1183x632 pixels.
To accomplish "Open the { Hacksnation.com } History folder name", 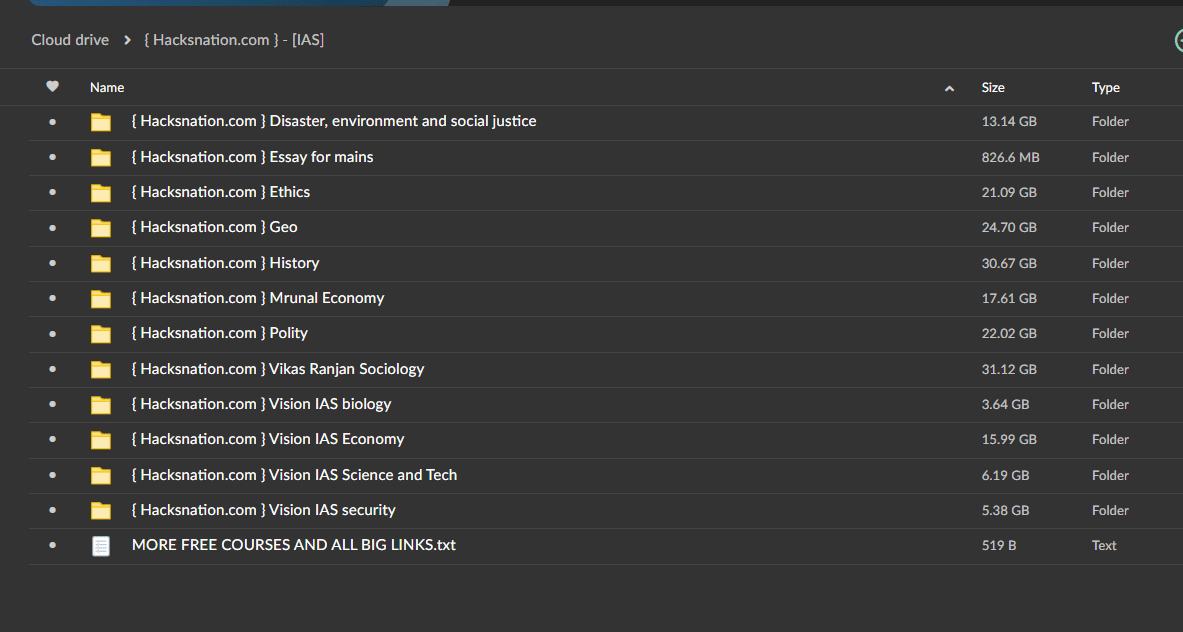I will coord(225,263).
